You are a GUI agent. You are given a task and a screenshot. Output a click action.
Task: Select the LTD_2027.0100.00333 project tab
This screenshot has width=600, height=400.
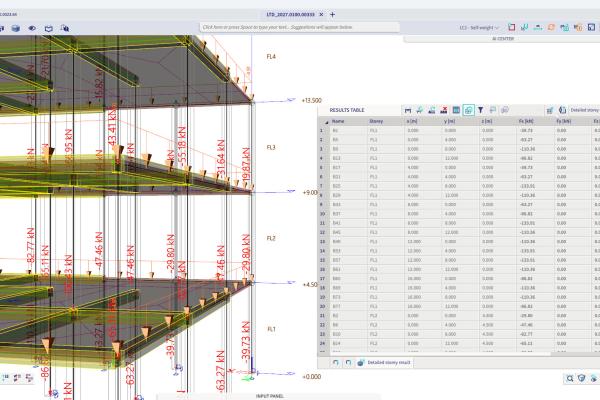[x=290, y=15]
